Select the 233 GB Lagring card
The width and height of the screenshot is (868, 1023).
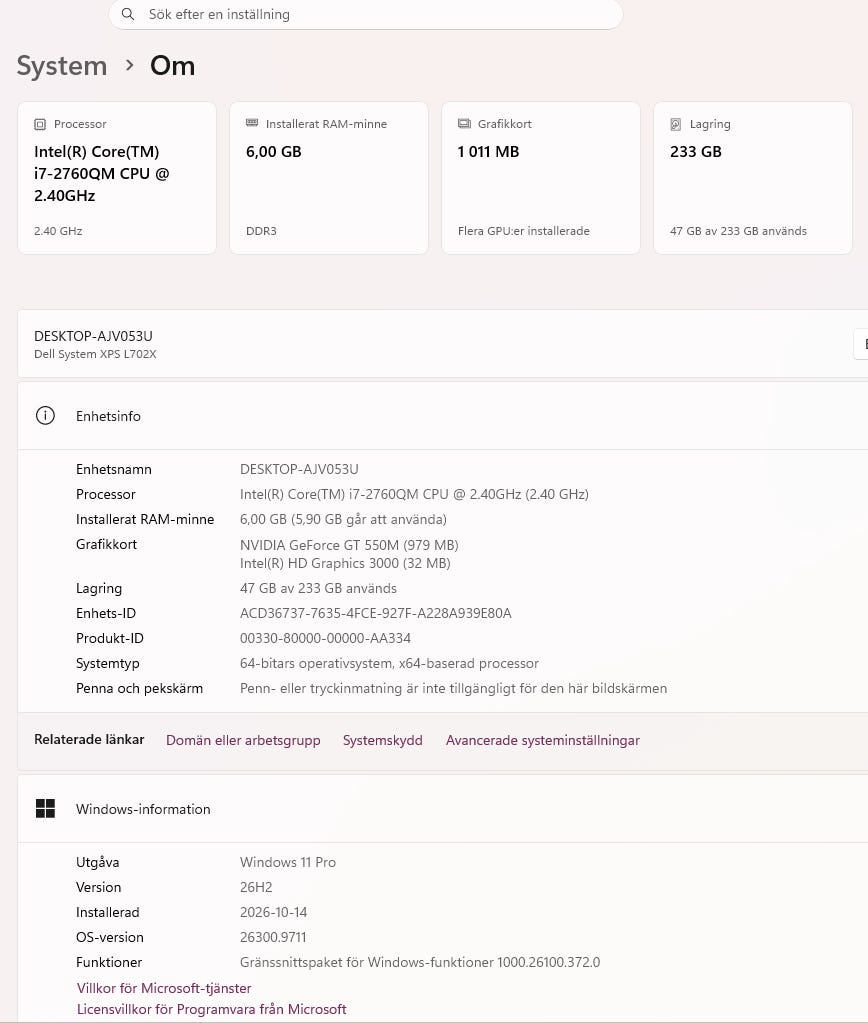pos(753,177)
